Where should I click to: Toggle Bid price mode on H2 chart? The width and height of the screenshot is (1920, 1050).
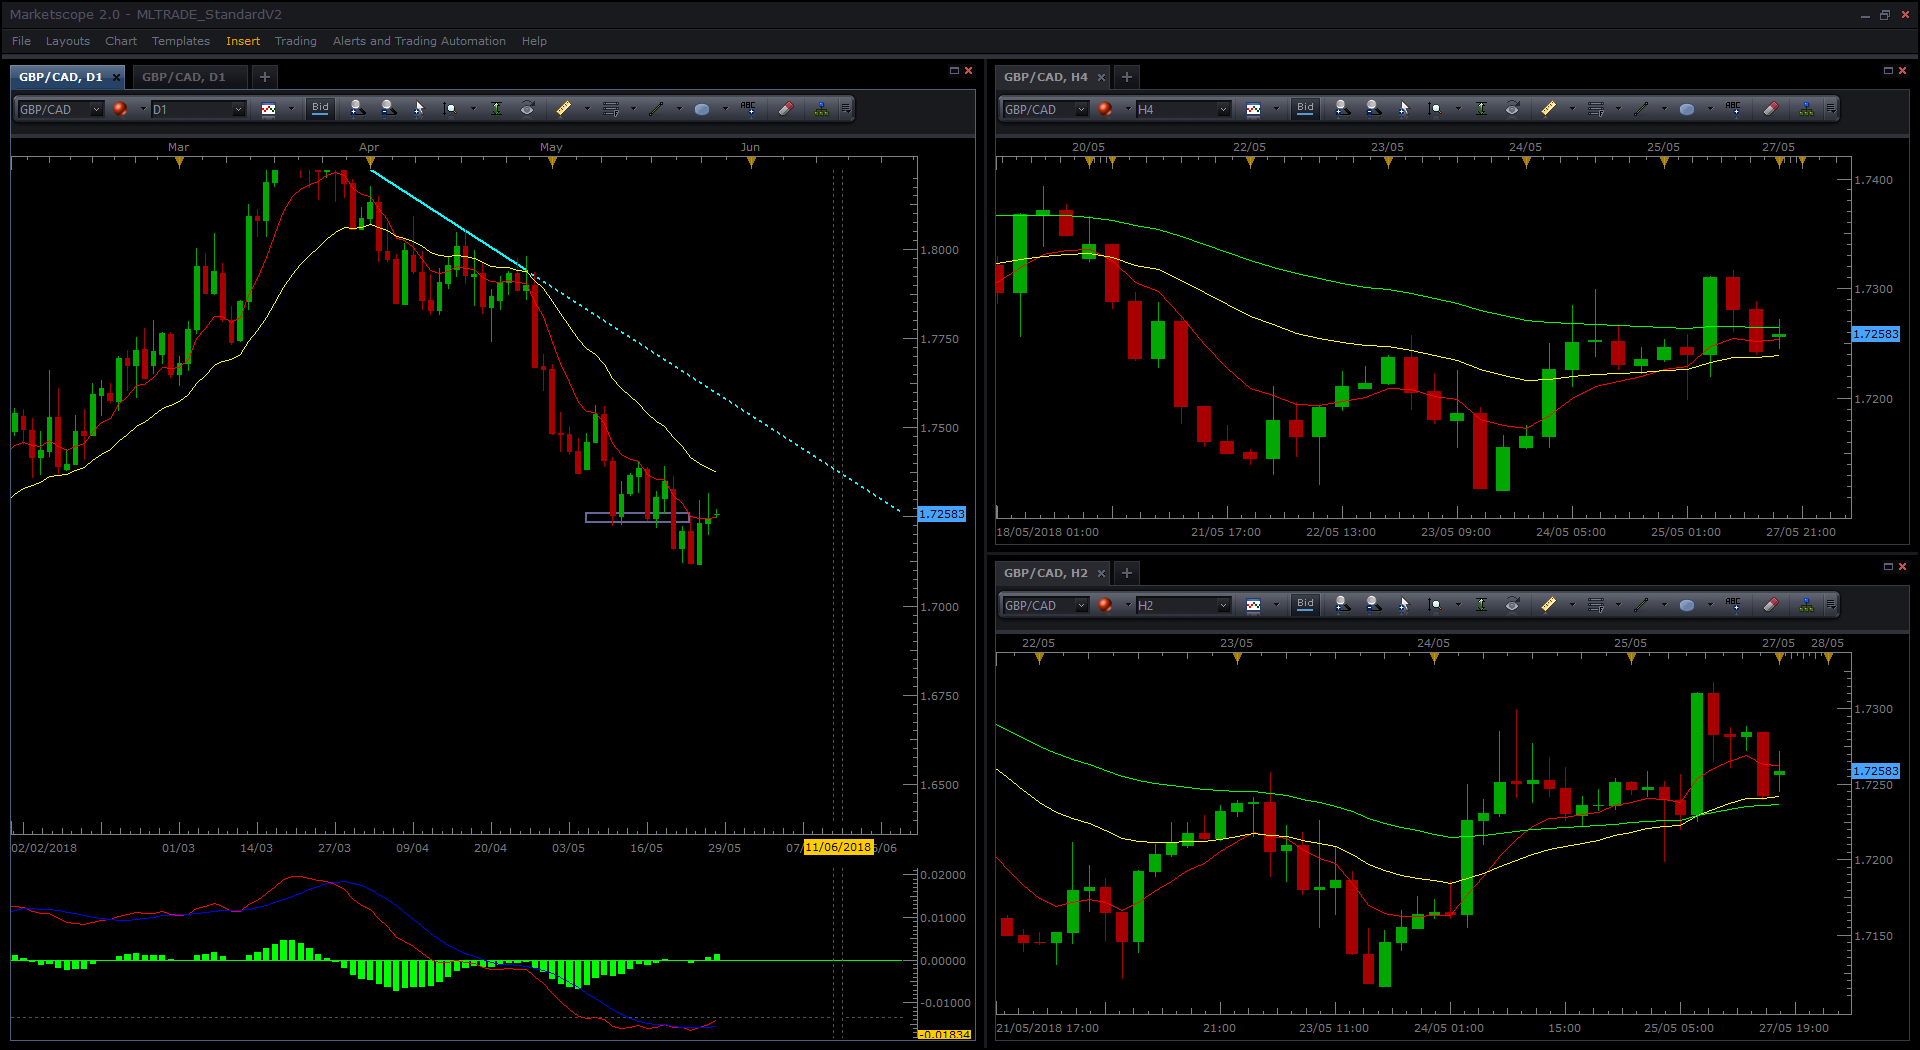1305,604
